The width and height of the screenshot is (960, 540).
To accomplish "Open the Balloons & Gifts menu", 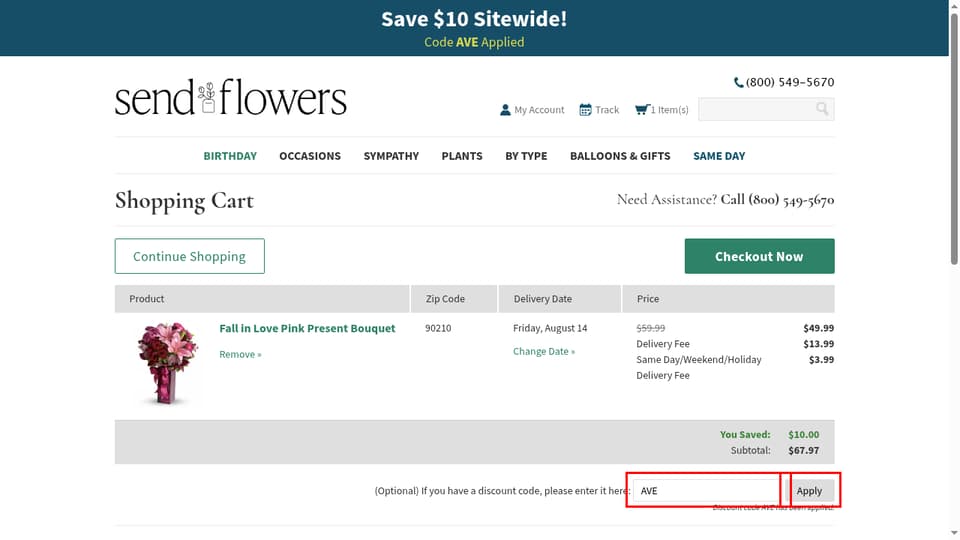I will coord(620,156).
